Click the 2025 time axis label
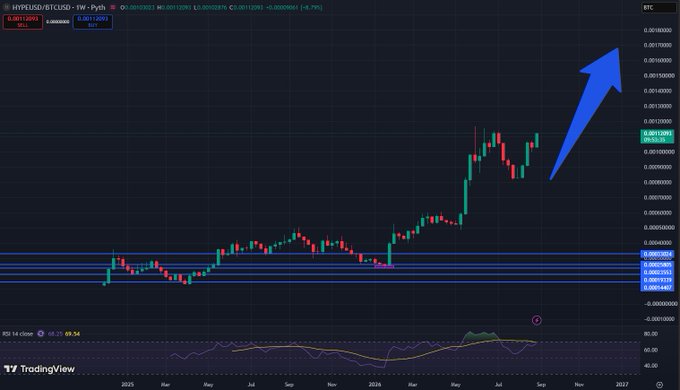680x390 pixels. (128, 384)
